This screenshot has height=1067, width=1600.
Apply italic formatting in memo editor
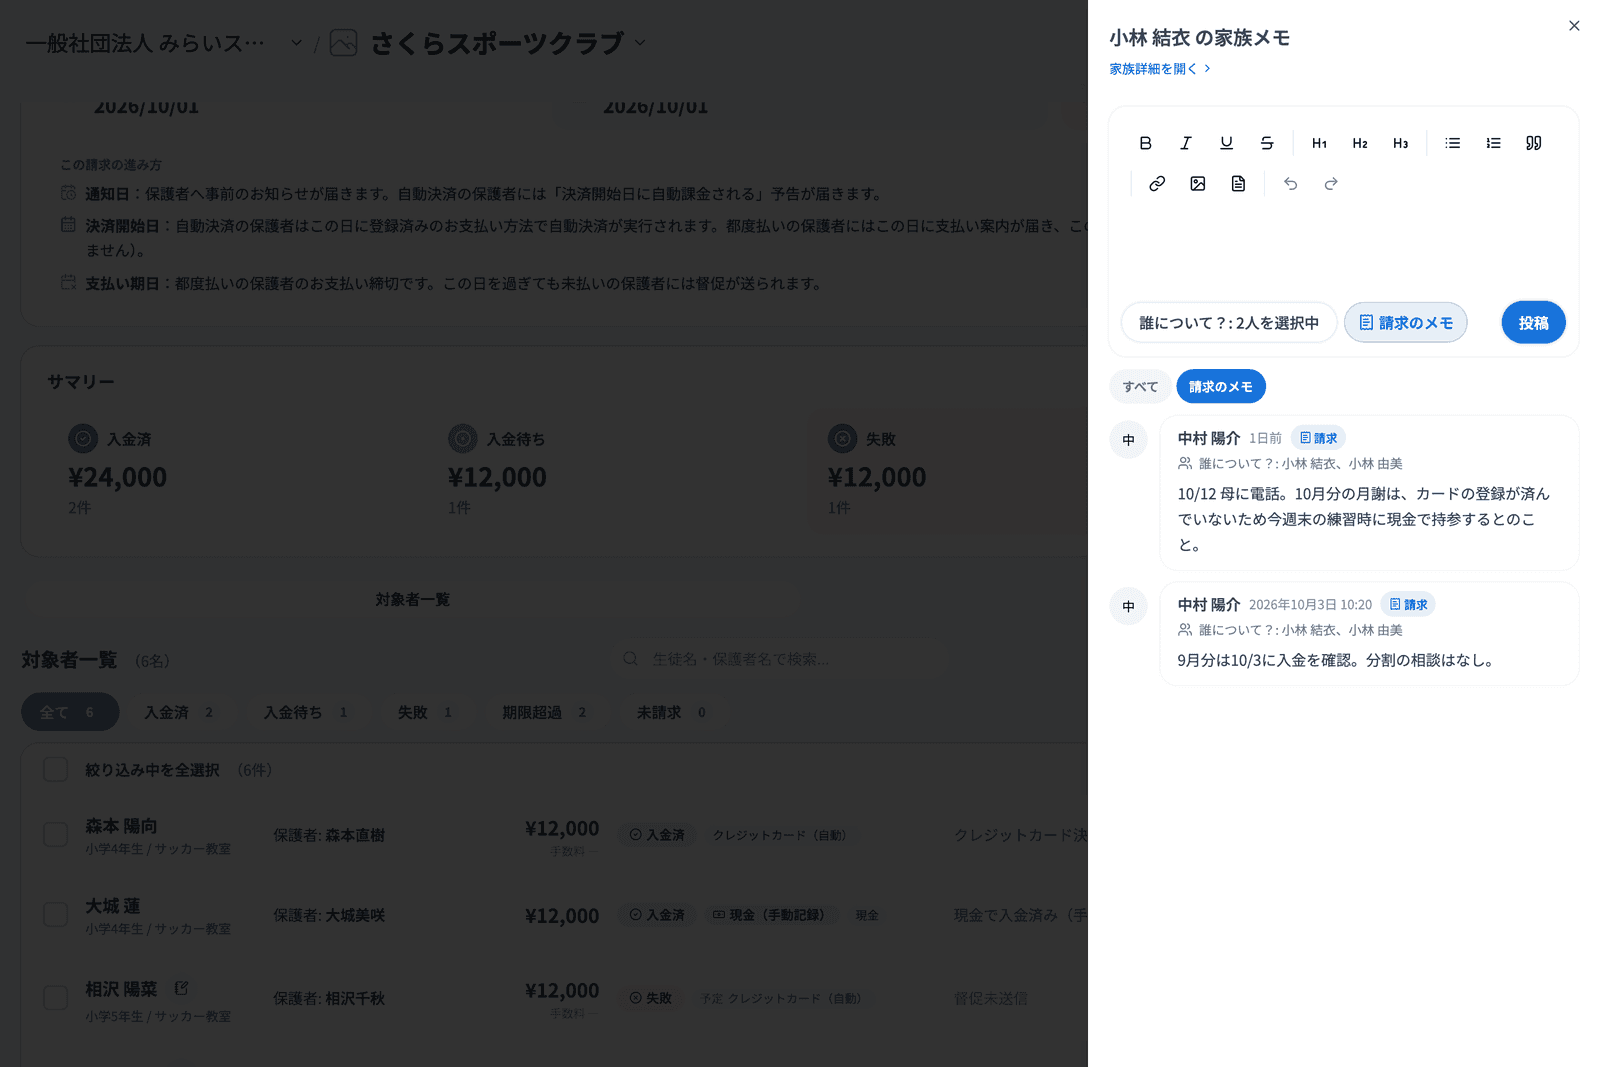(1186, 143)
